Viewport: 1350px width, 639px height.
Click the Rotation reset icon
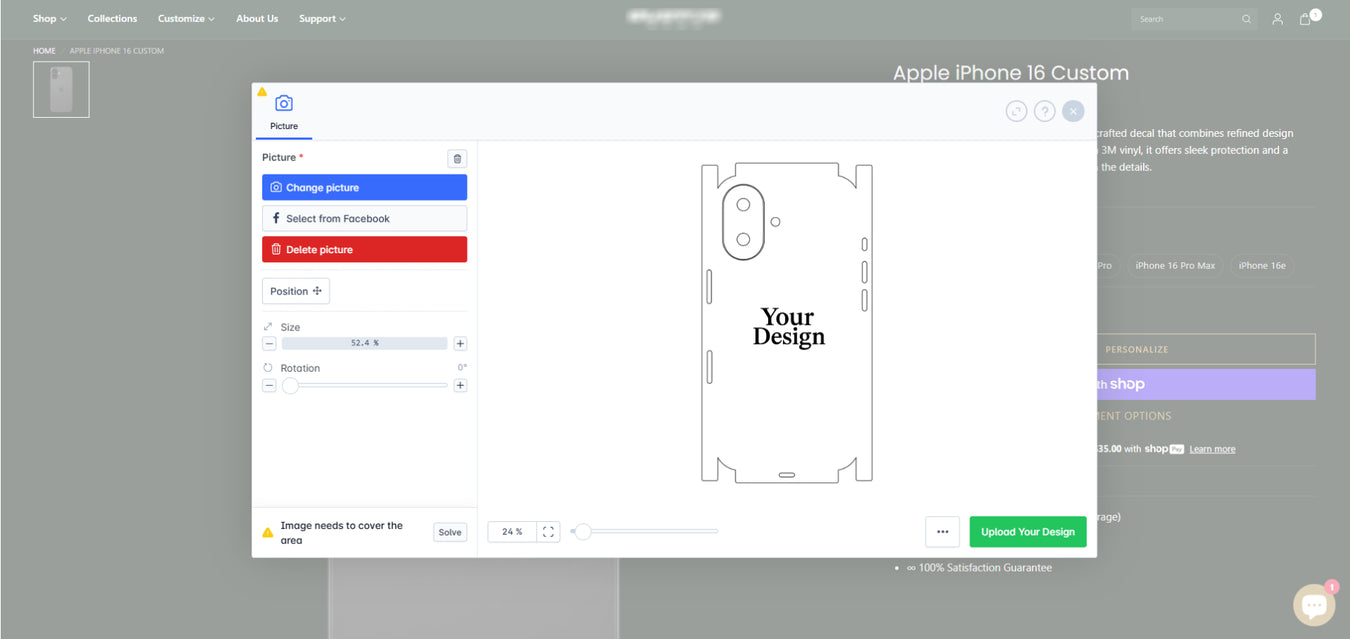[267, 366]
